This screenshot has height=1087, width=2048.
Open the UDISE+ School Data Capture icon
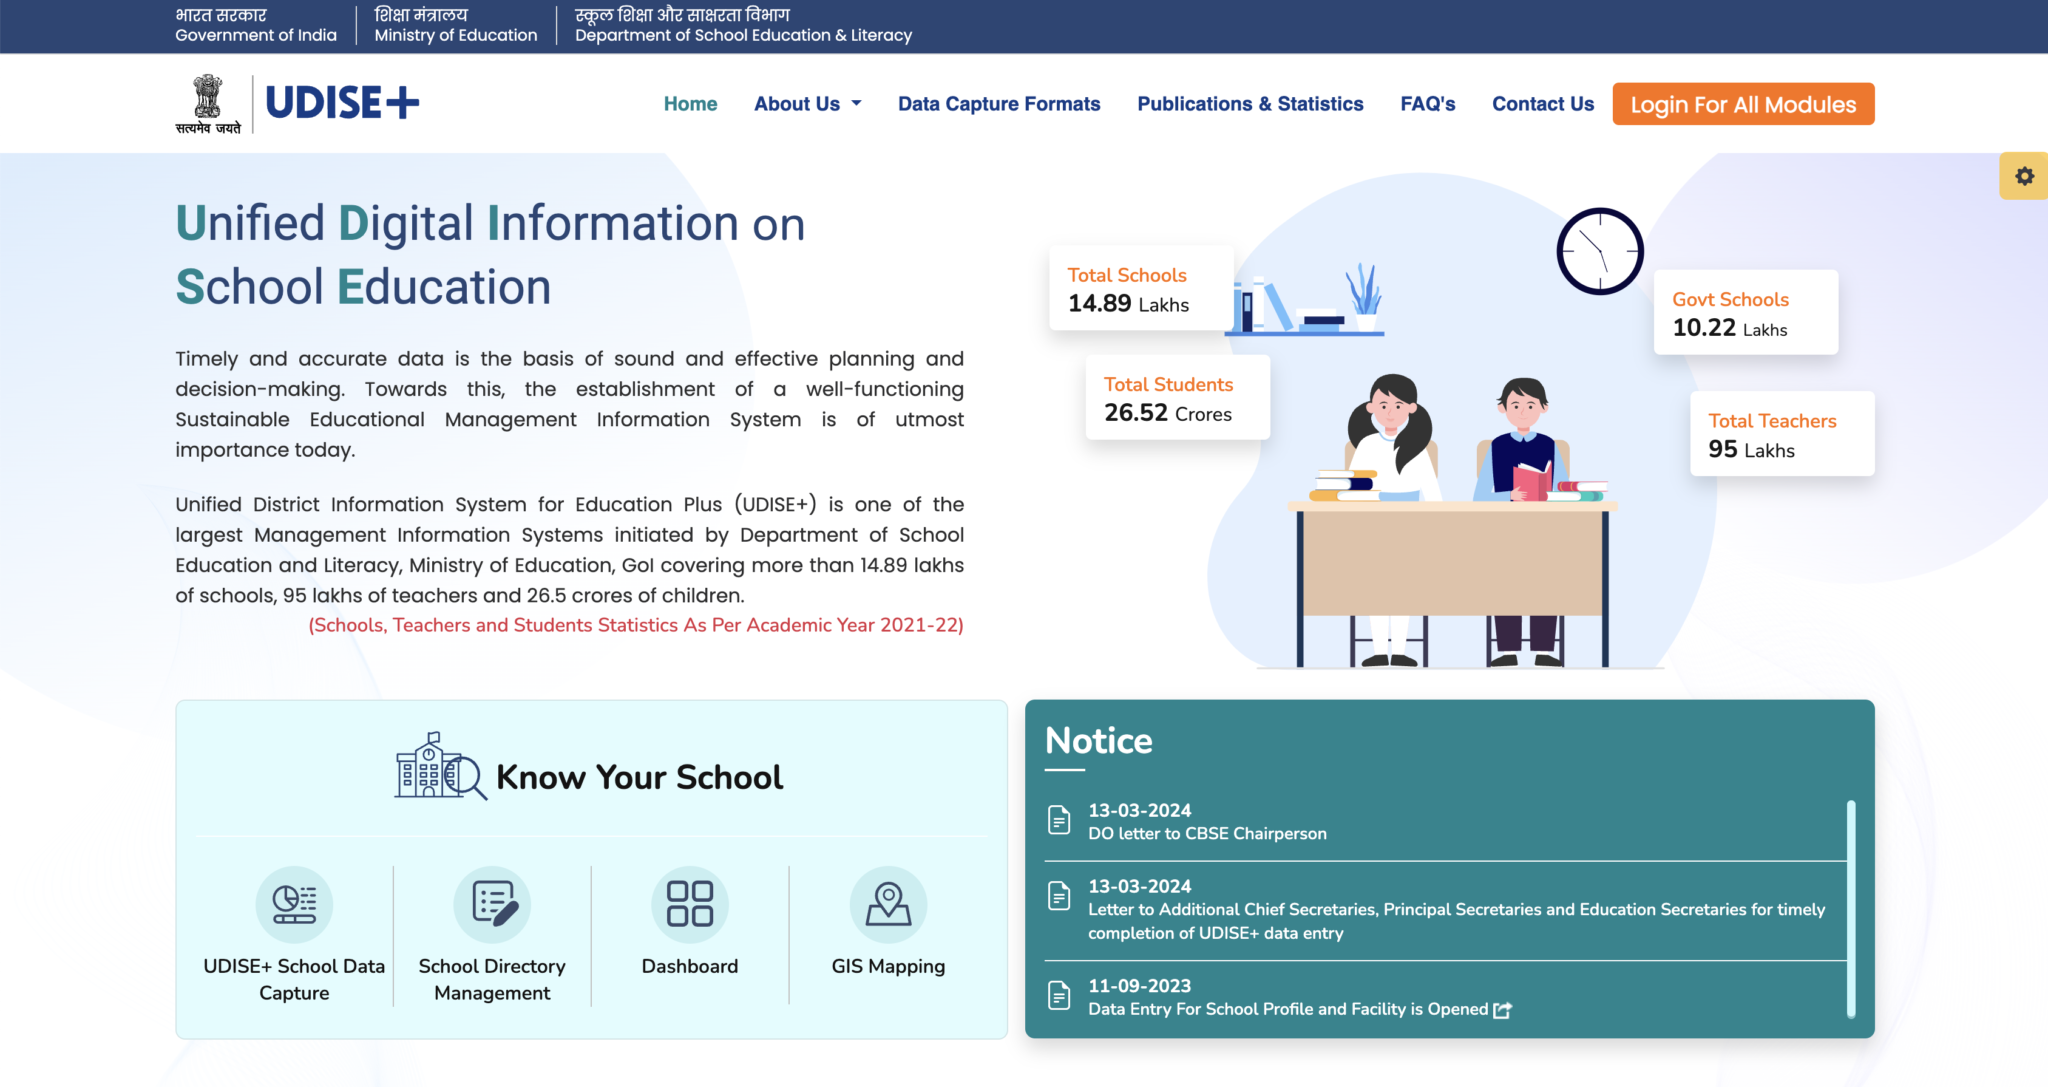point(293,903)
